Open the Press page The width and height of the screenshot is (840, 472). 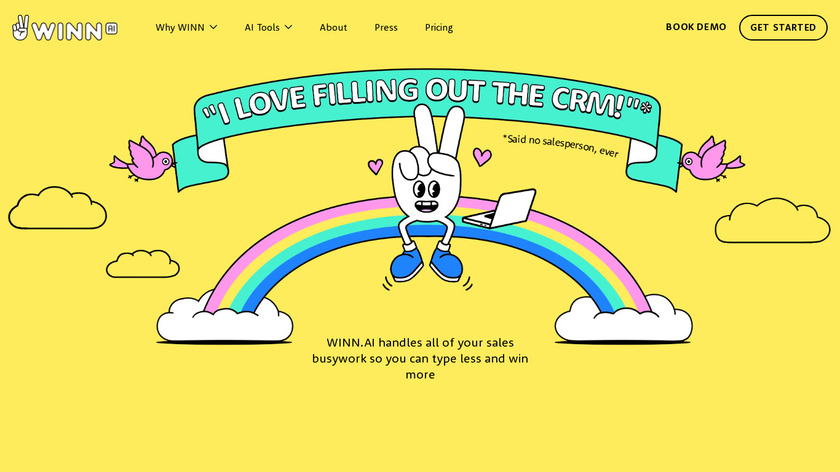[x=386, y=27]
